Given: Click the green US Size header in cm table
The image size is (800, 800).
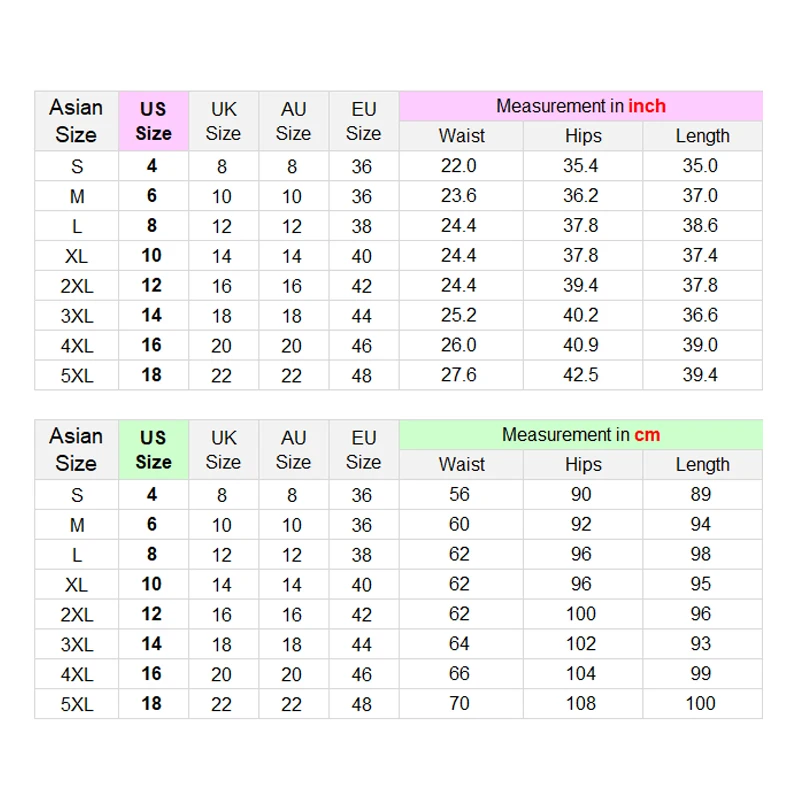Looking at the screenshot, I should [x=154, y=449].
